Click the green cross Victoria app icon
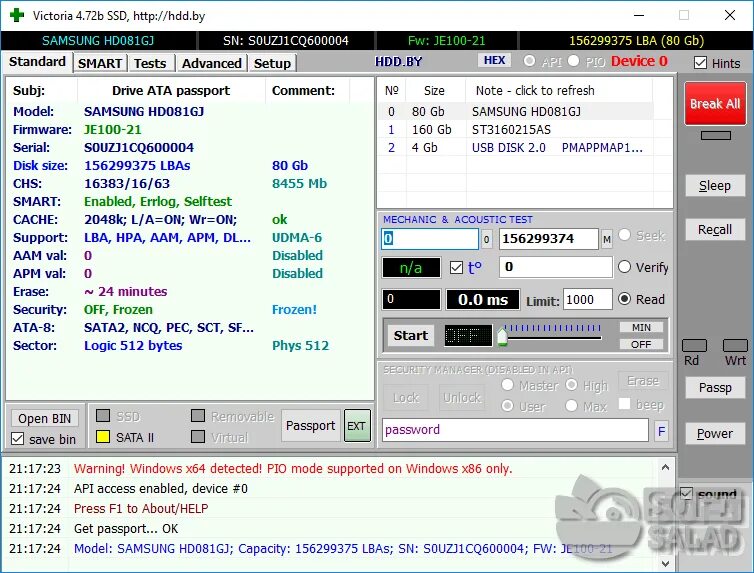Viewport: 754px width, 573px height. (x=17, y=15)
